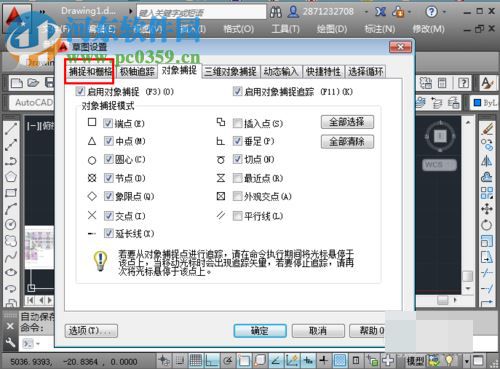The width and height of the screenshot is (500, 369).
Task: Click the binoculars search icon
Action: [276, 12]
